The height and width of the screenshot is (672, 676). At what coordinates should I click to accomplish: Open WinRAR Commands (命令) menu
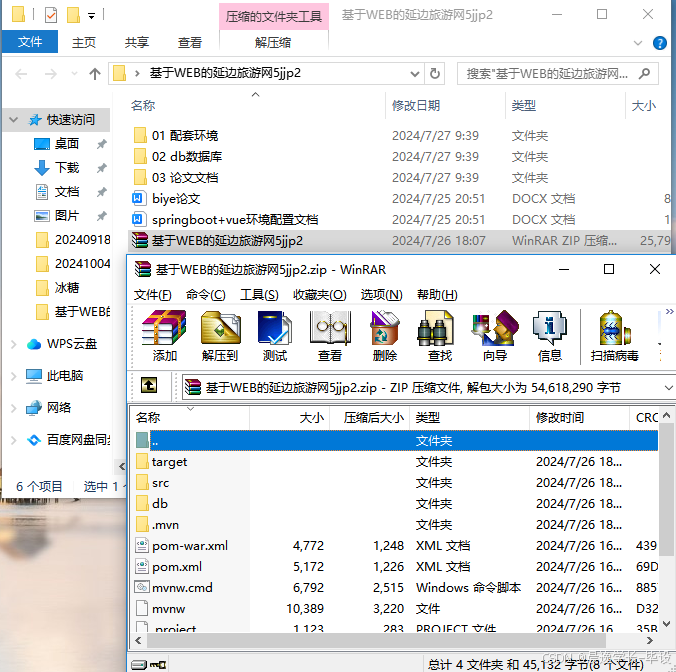[x=205, y=295]
